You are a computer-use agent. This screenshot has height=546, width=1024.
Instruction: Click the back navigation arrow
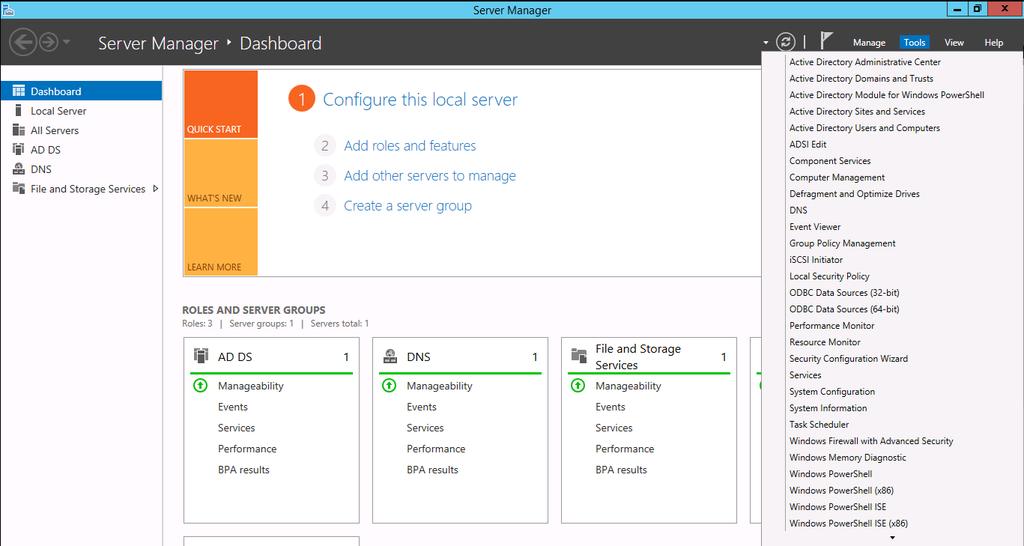(x=23, y=42)
